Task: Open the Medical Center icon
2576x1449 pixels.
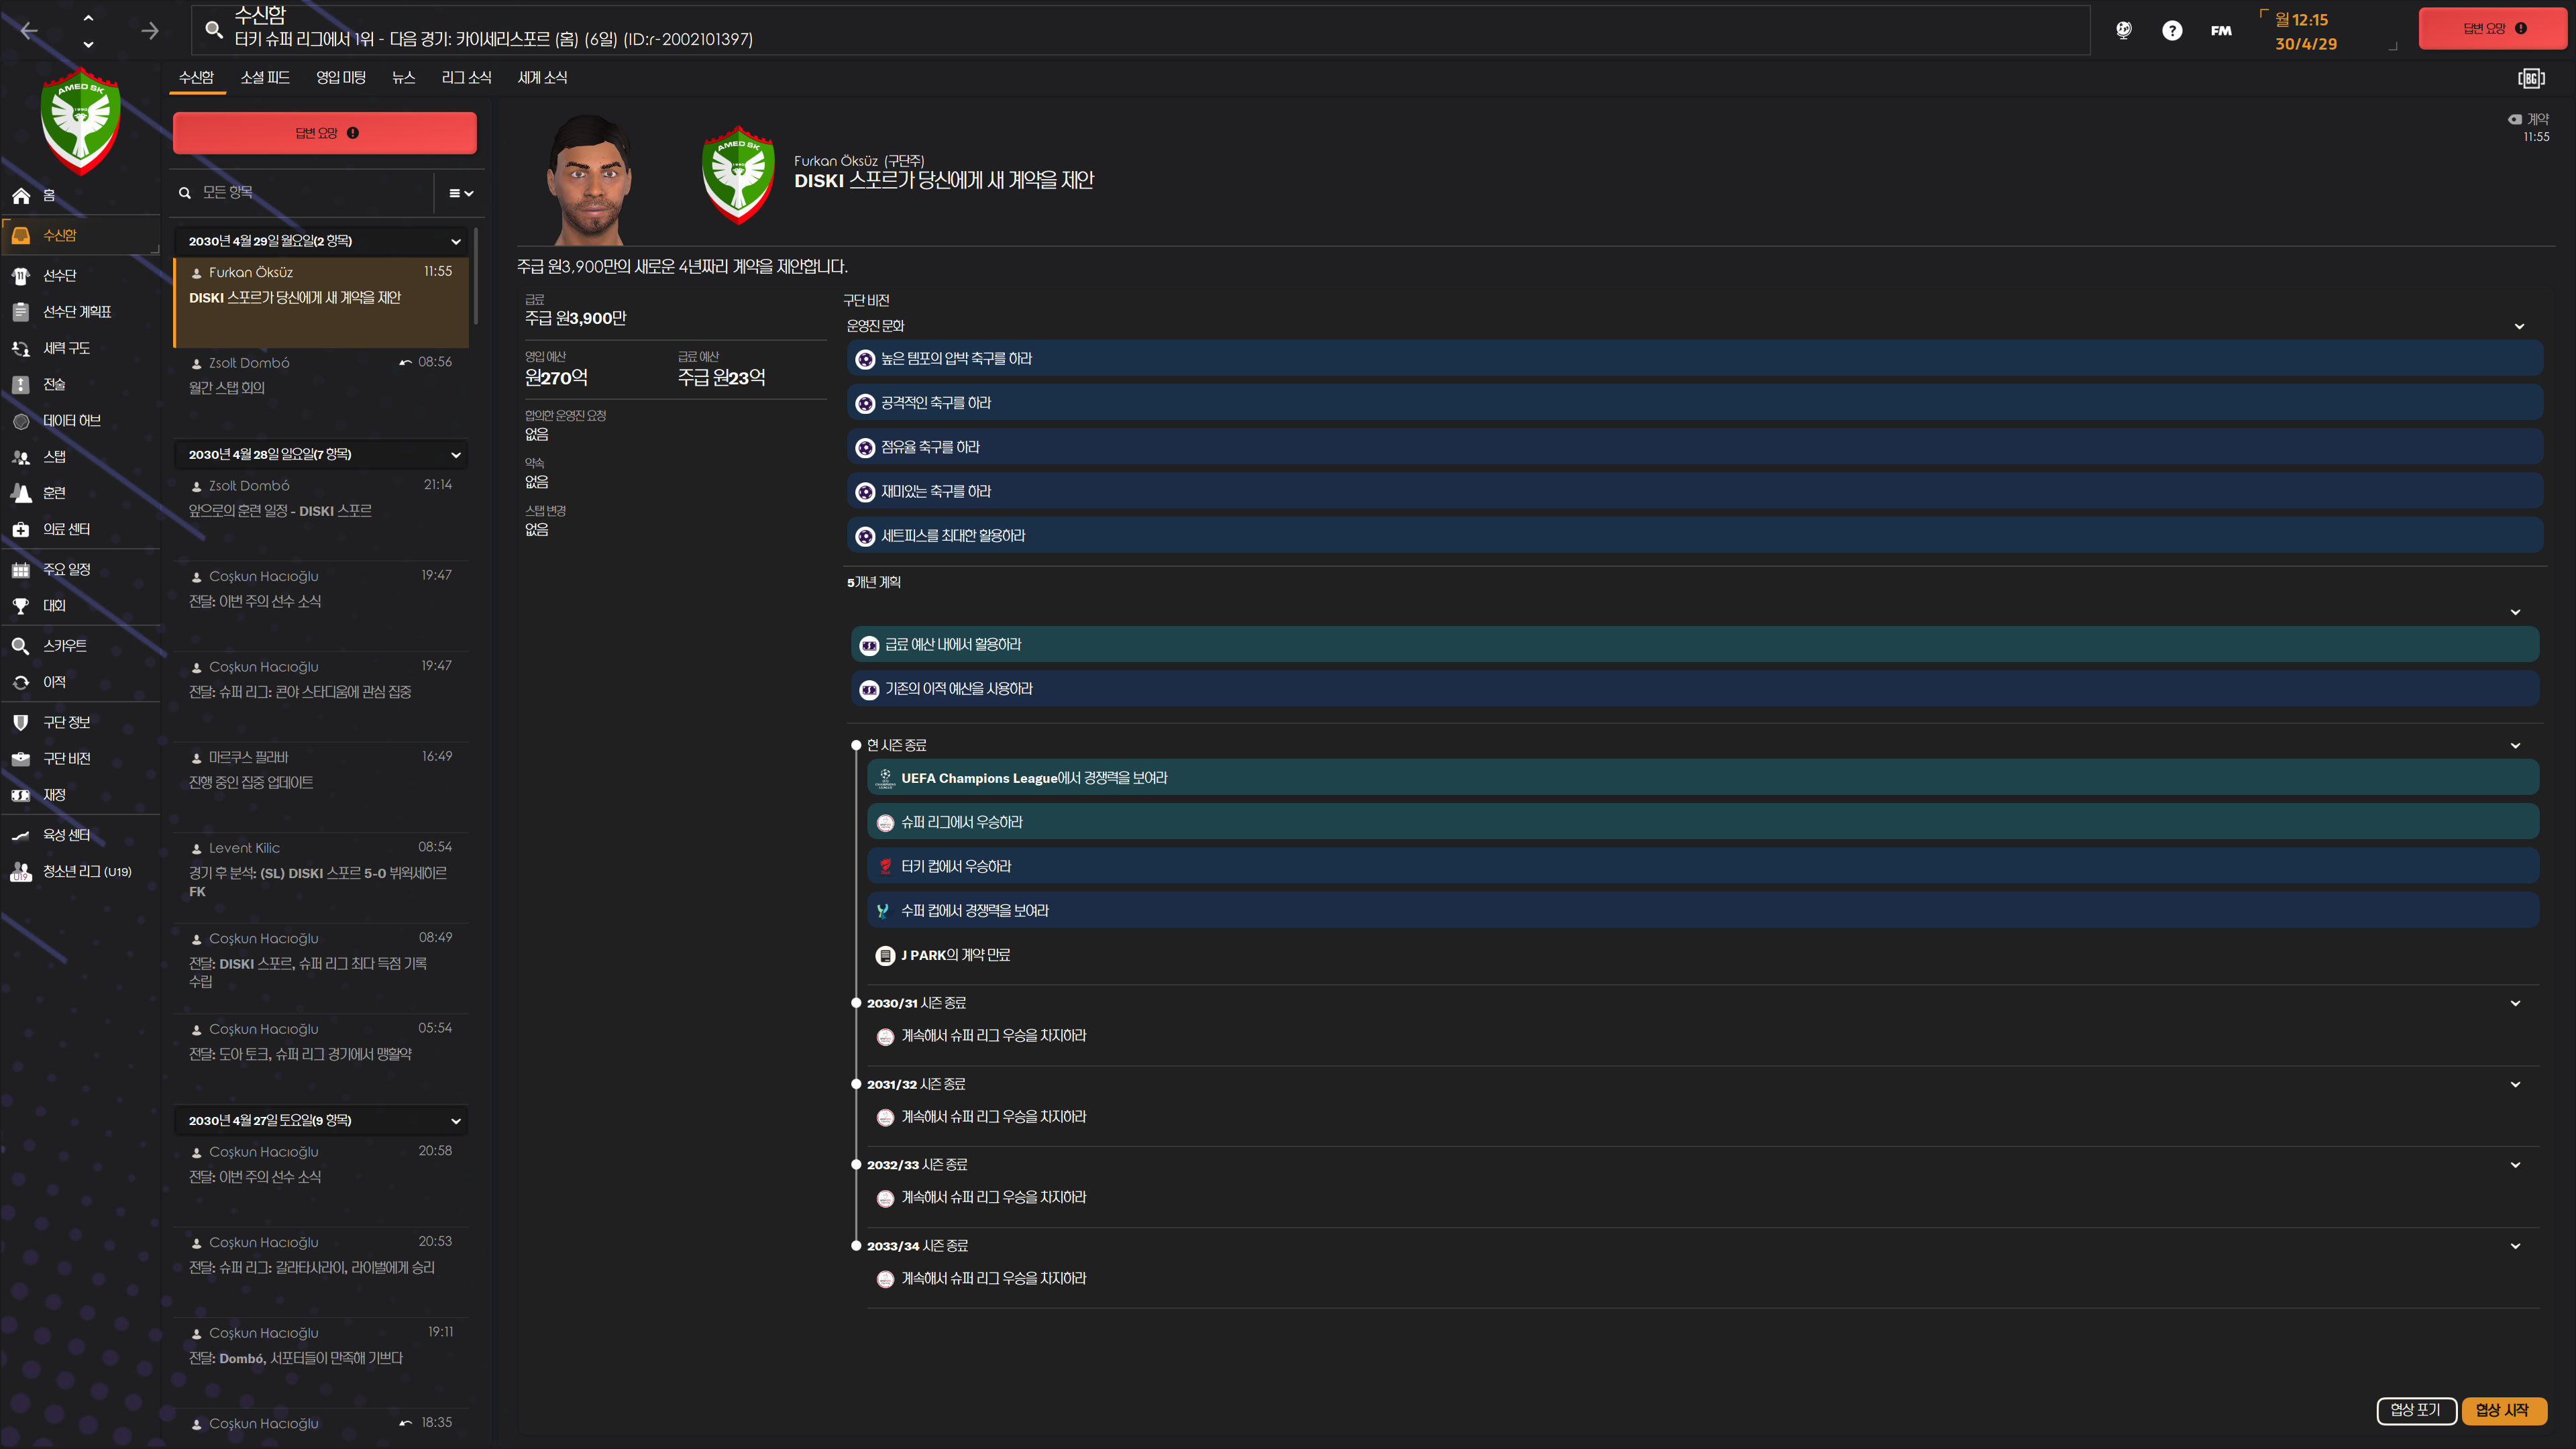Action: (21, 529)
